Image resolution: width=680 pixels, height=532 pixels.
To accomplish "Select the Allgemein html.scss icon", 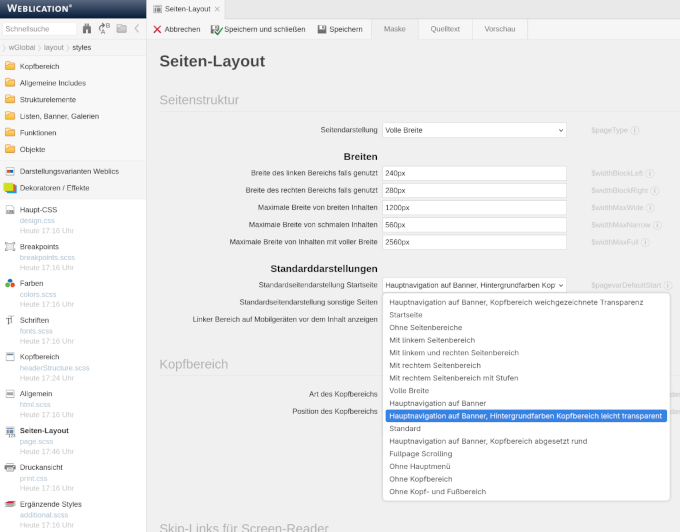I will [x=10, y=394].
